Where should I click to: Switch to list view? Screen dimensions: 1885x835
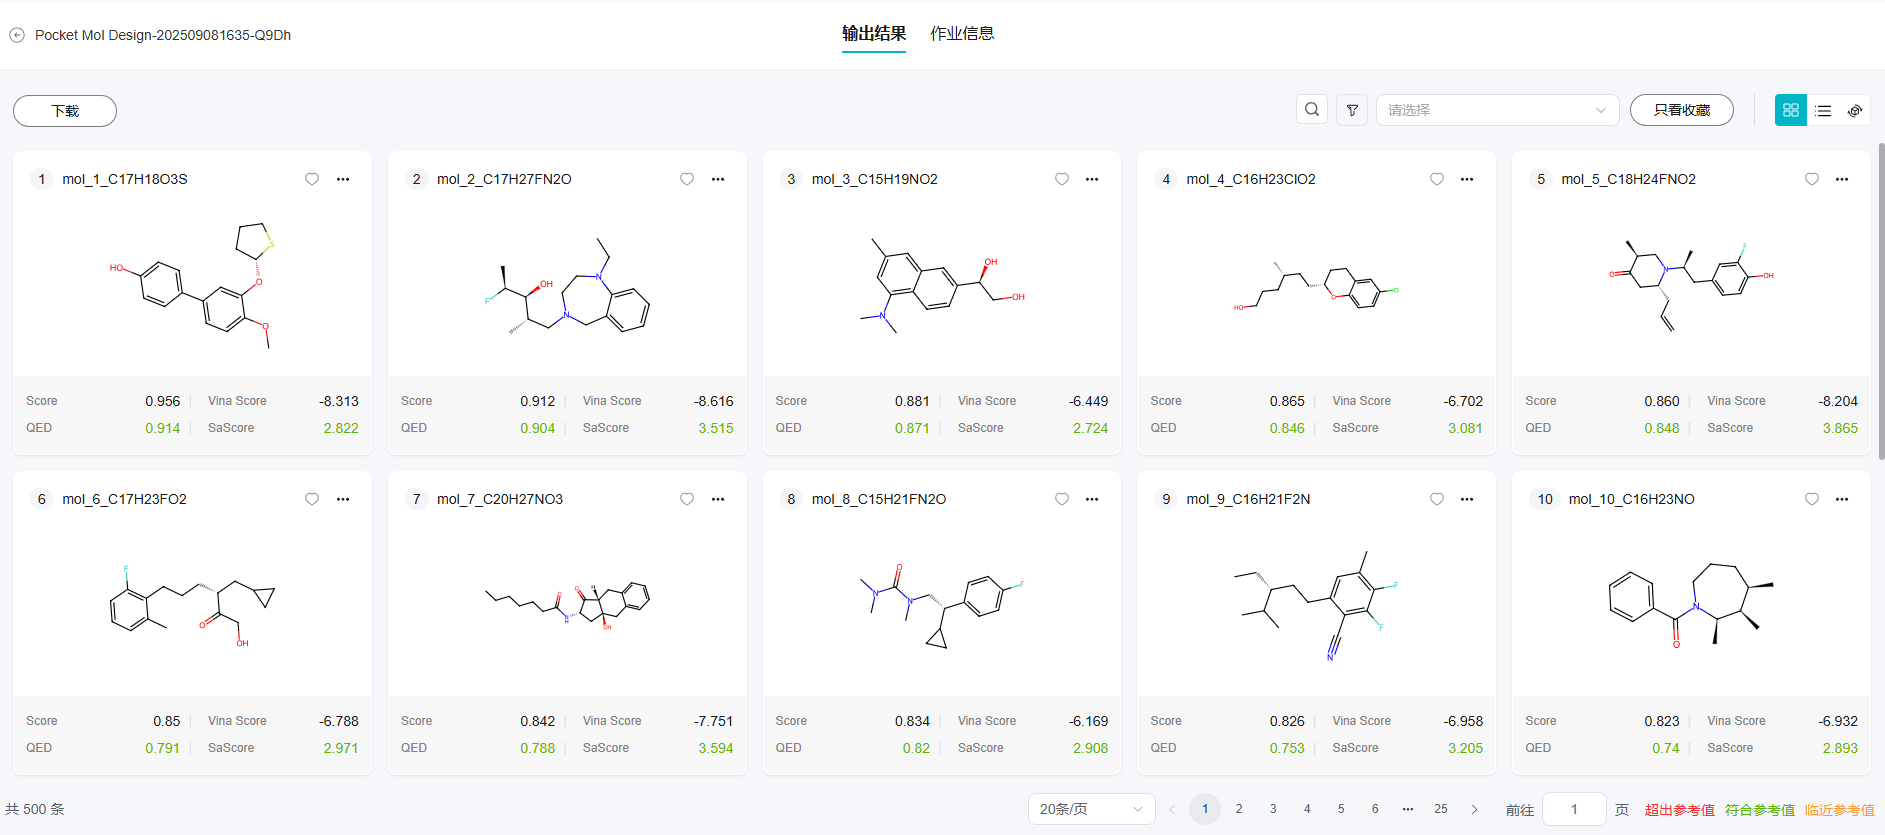[x=1823, y=111]
